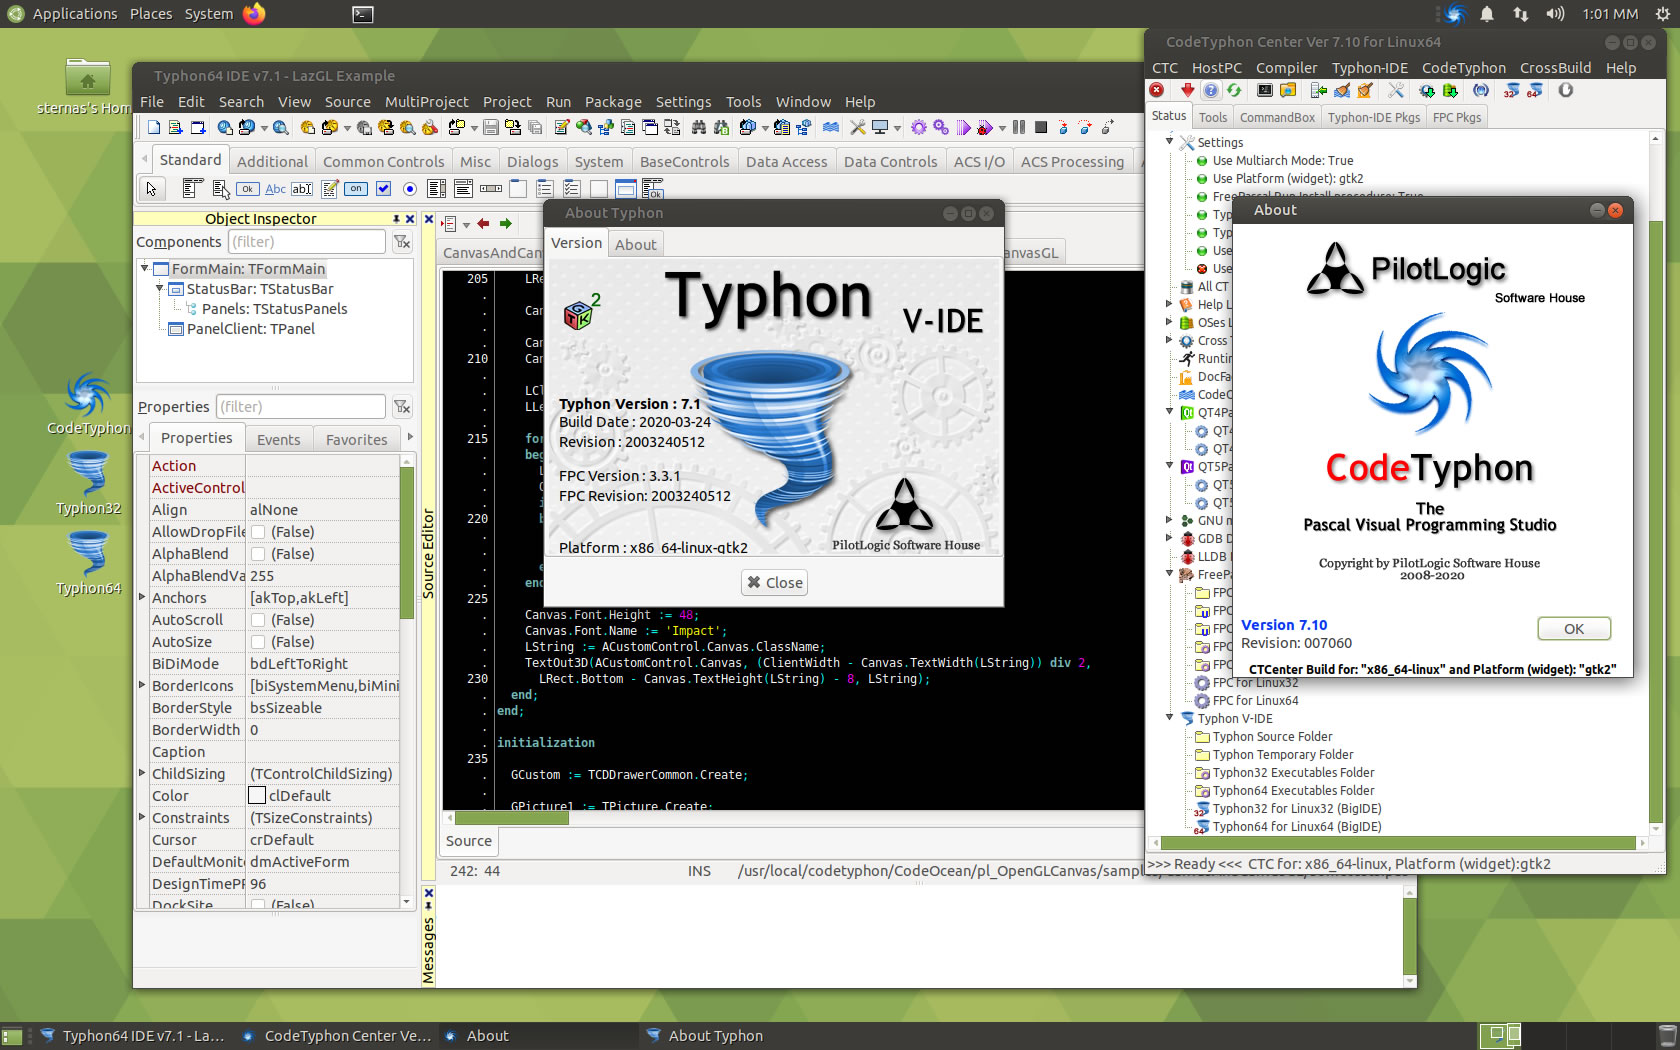This screenshot has width=1680, height=1050.
Task: Click the Typhon32 tornado toolbar icon
Action: [x=1510, y=90]
